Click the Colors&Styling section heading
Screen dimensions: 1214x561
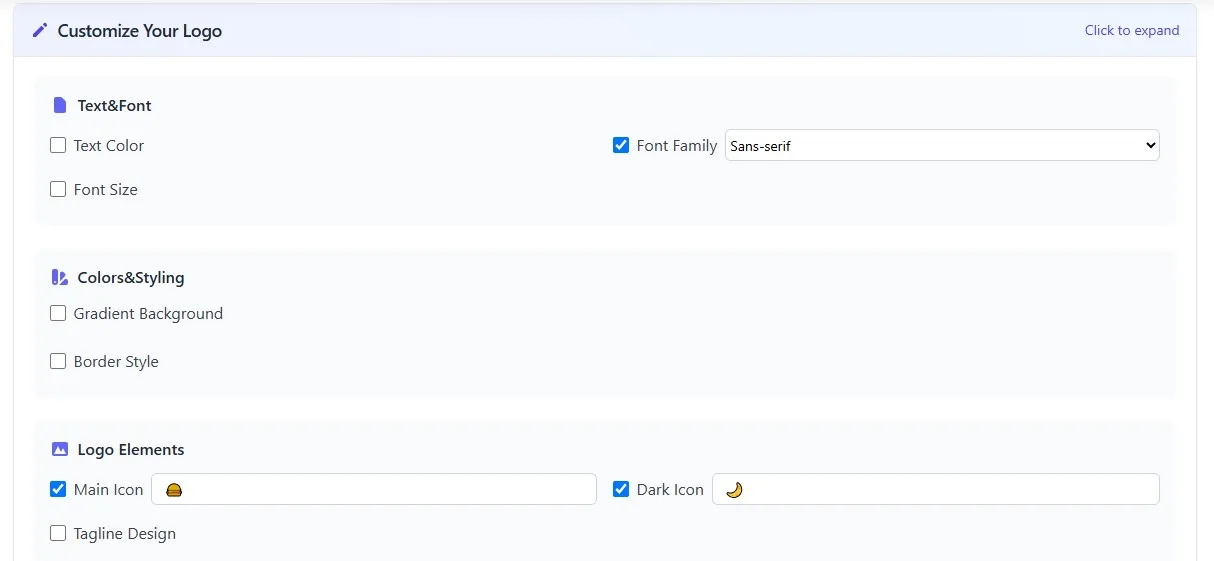131,277
